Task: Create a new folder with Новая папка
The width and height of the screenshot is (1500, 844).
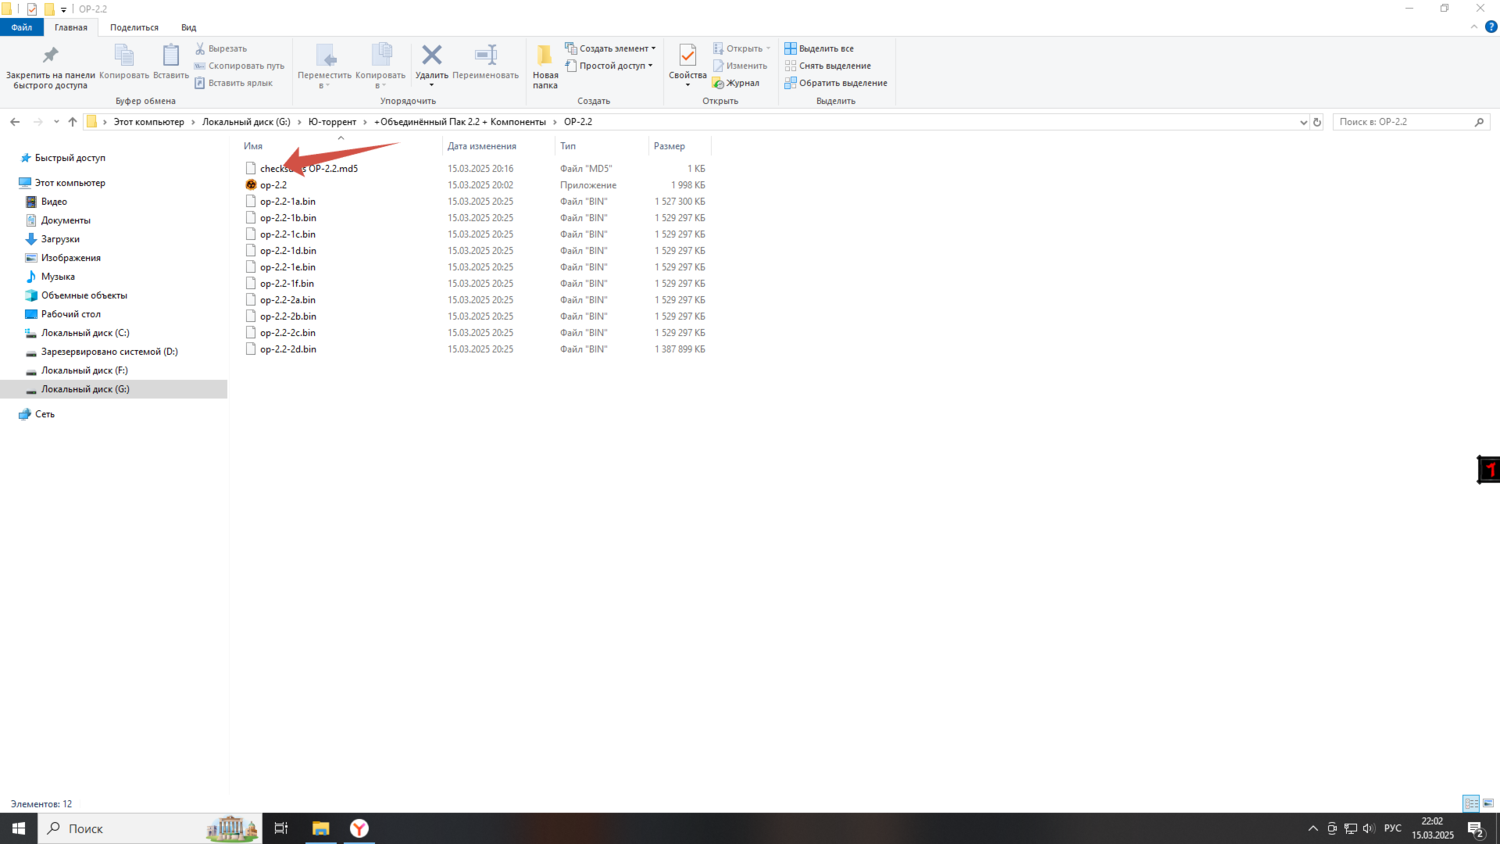Action: coord(545,66)
